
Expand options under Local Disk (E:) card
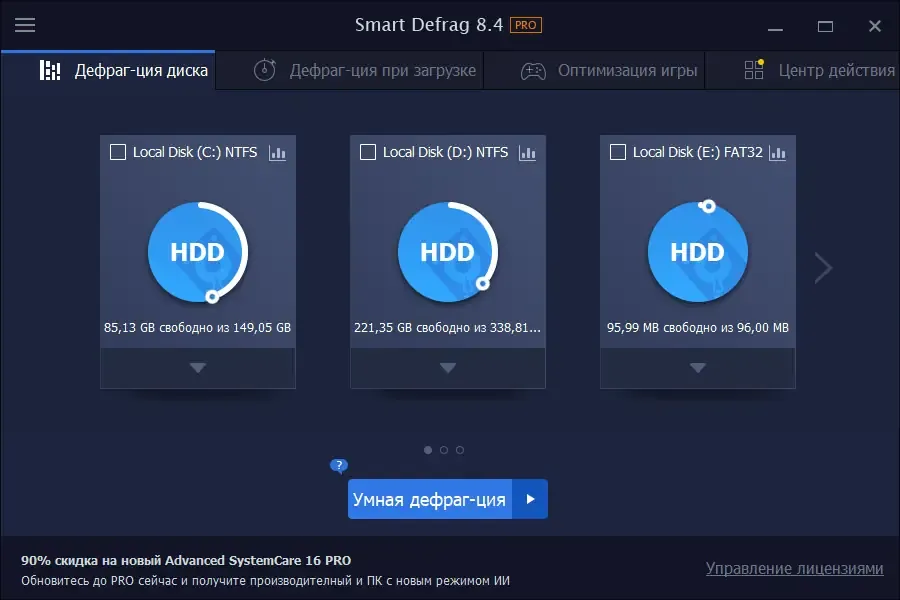(x=697, y=368)
